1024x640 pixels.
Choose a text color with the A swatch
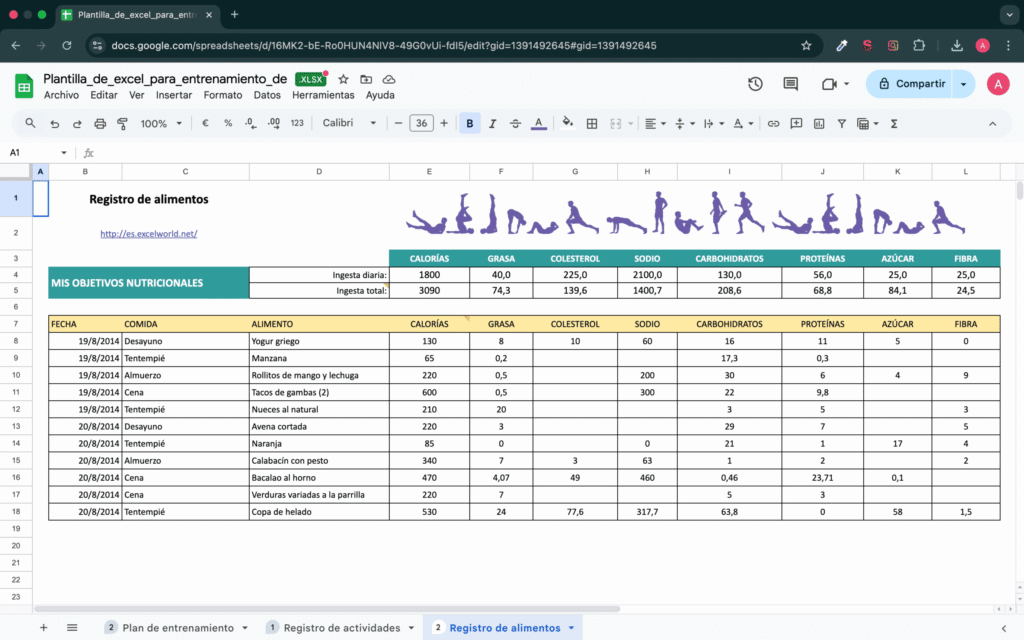(538, 123)
